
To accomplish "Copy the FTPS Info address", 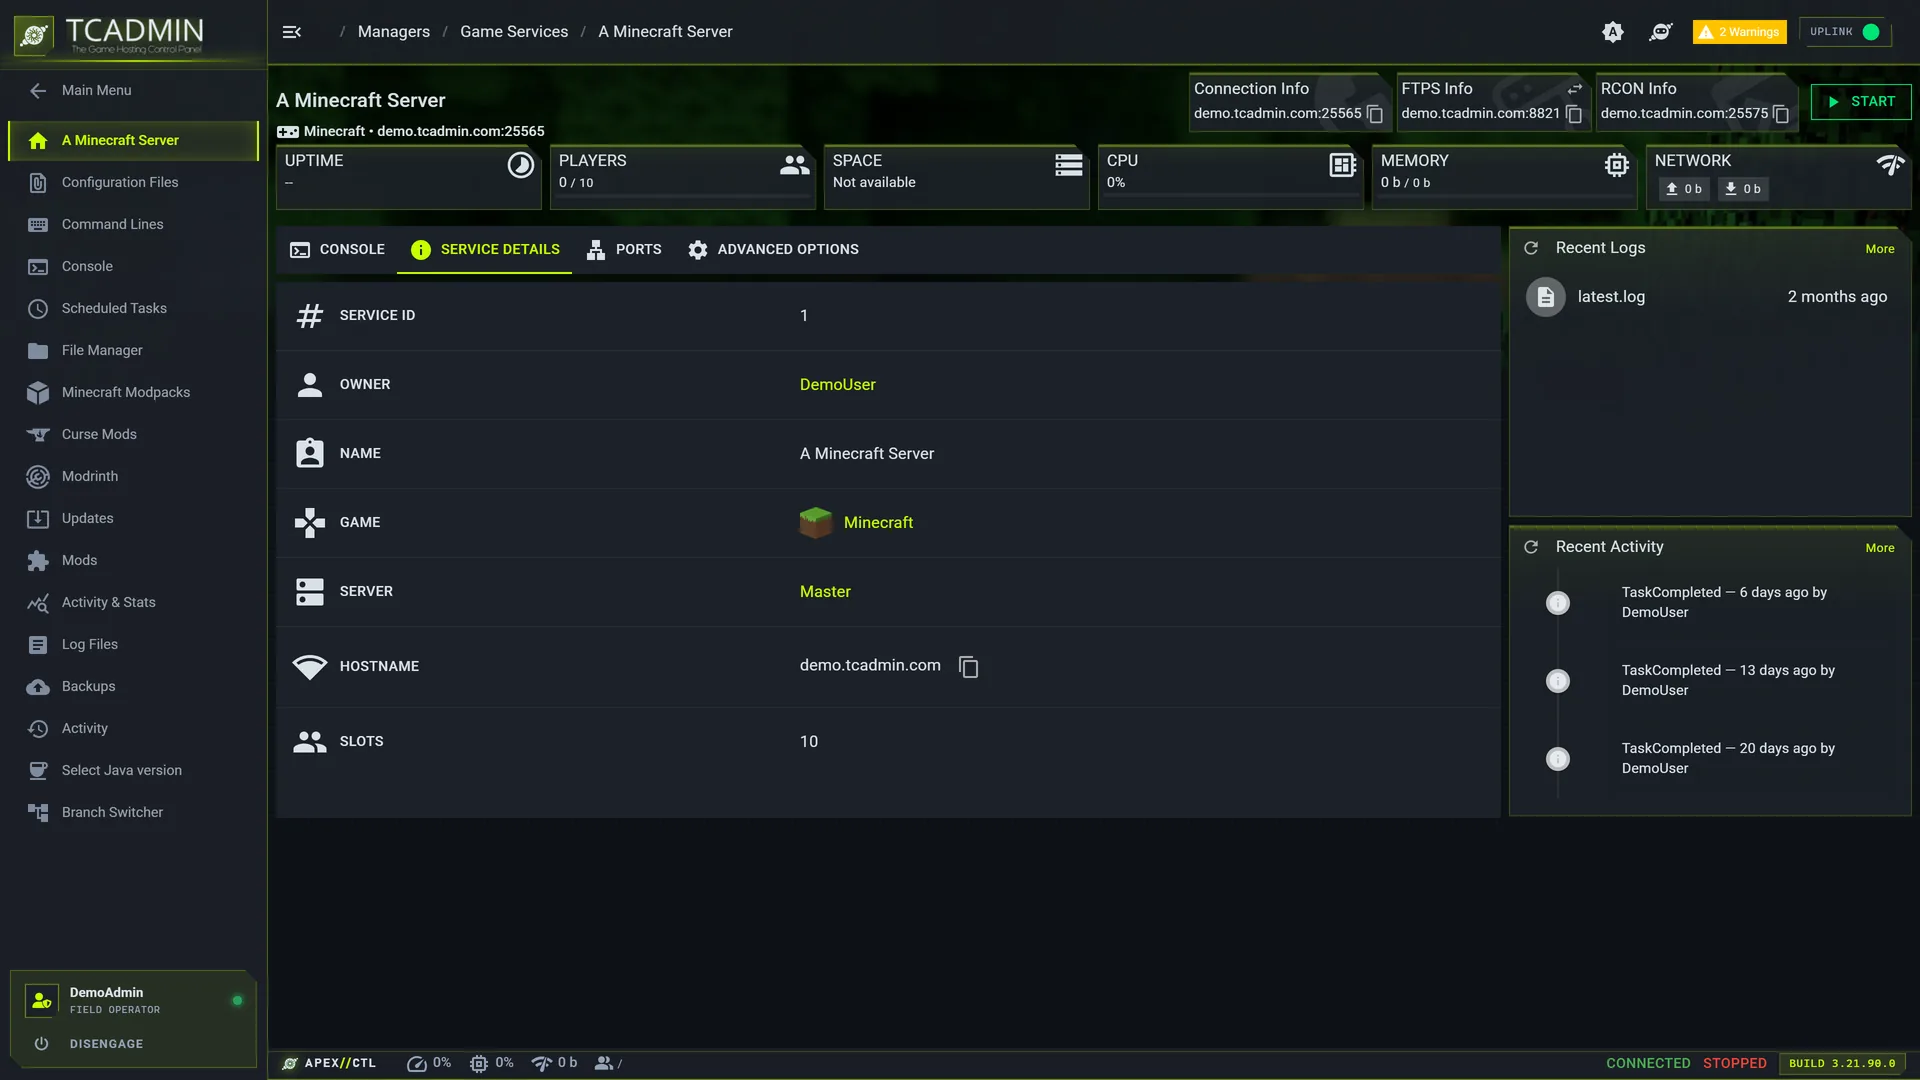I will [x=1574, y=114].
